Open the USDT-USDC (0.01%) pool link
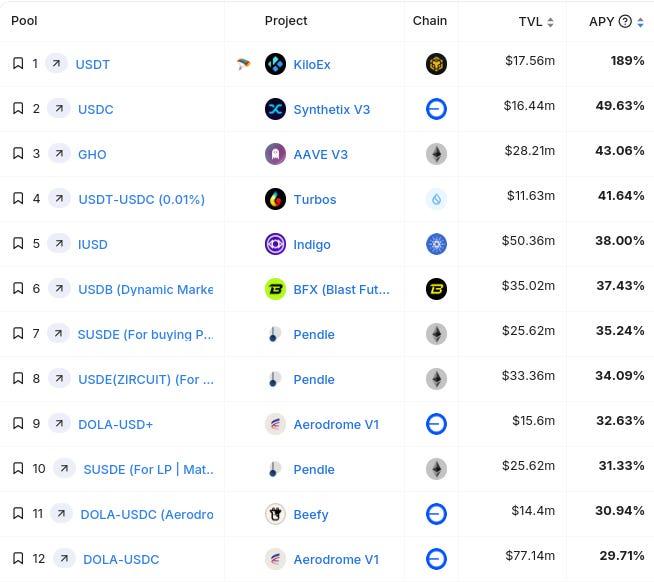This screenshot has height=582, width=654. click(141, 199)
